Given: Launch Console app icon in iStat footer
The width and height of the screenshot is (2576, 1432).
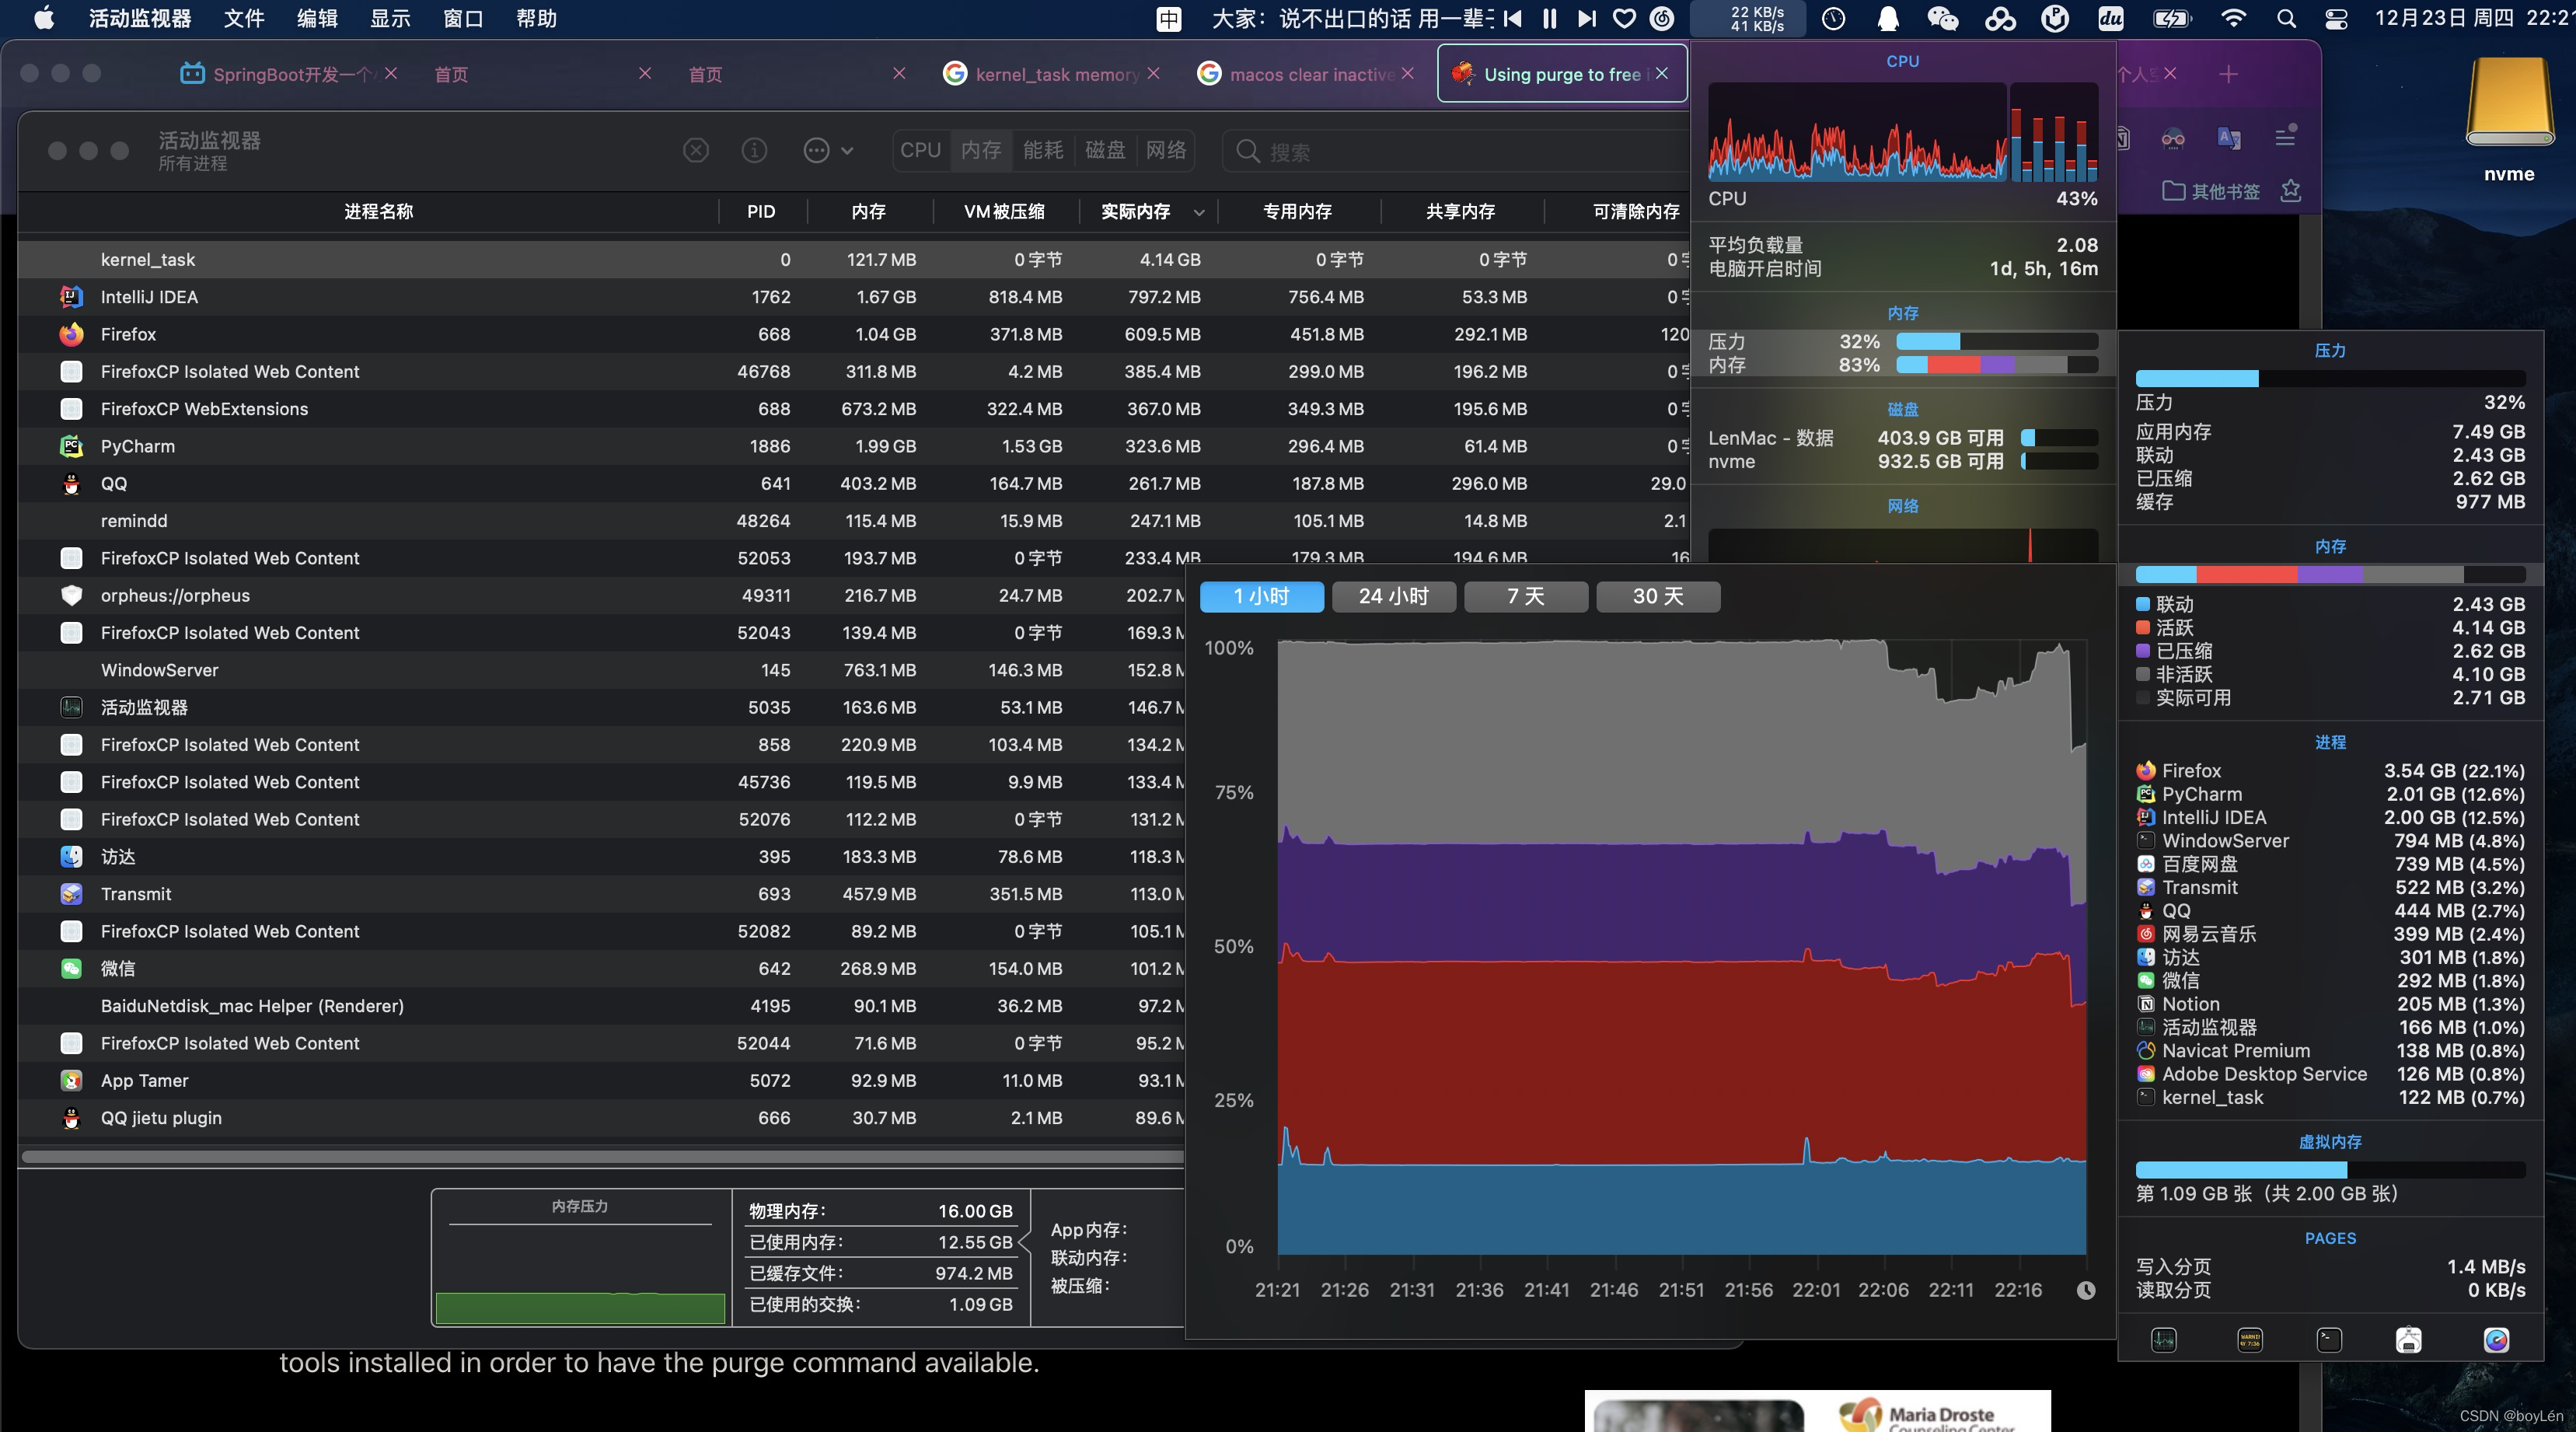Looking at the screenshot, I should point(2249,1340).
